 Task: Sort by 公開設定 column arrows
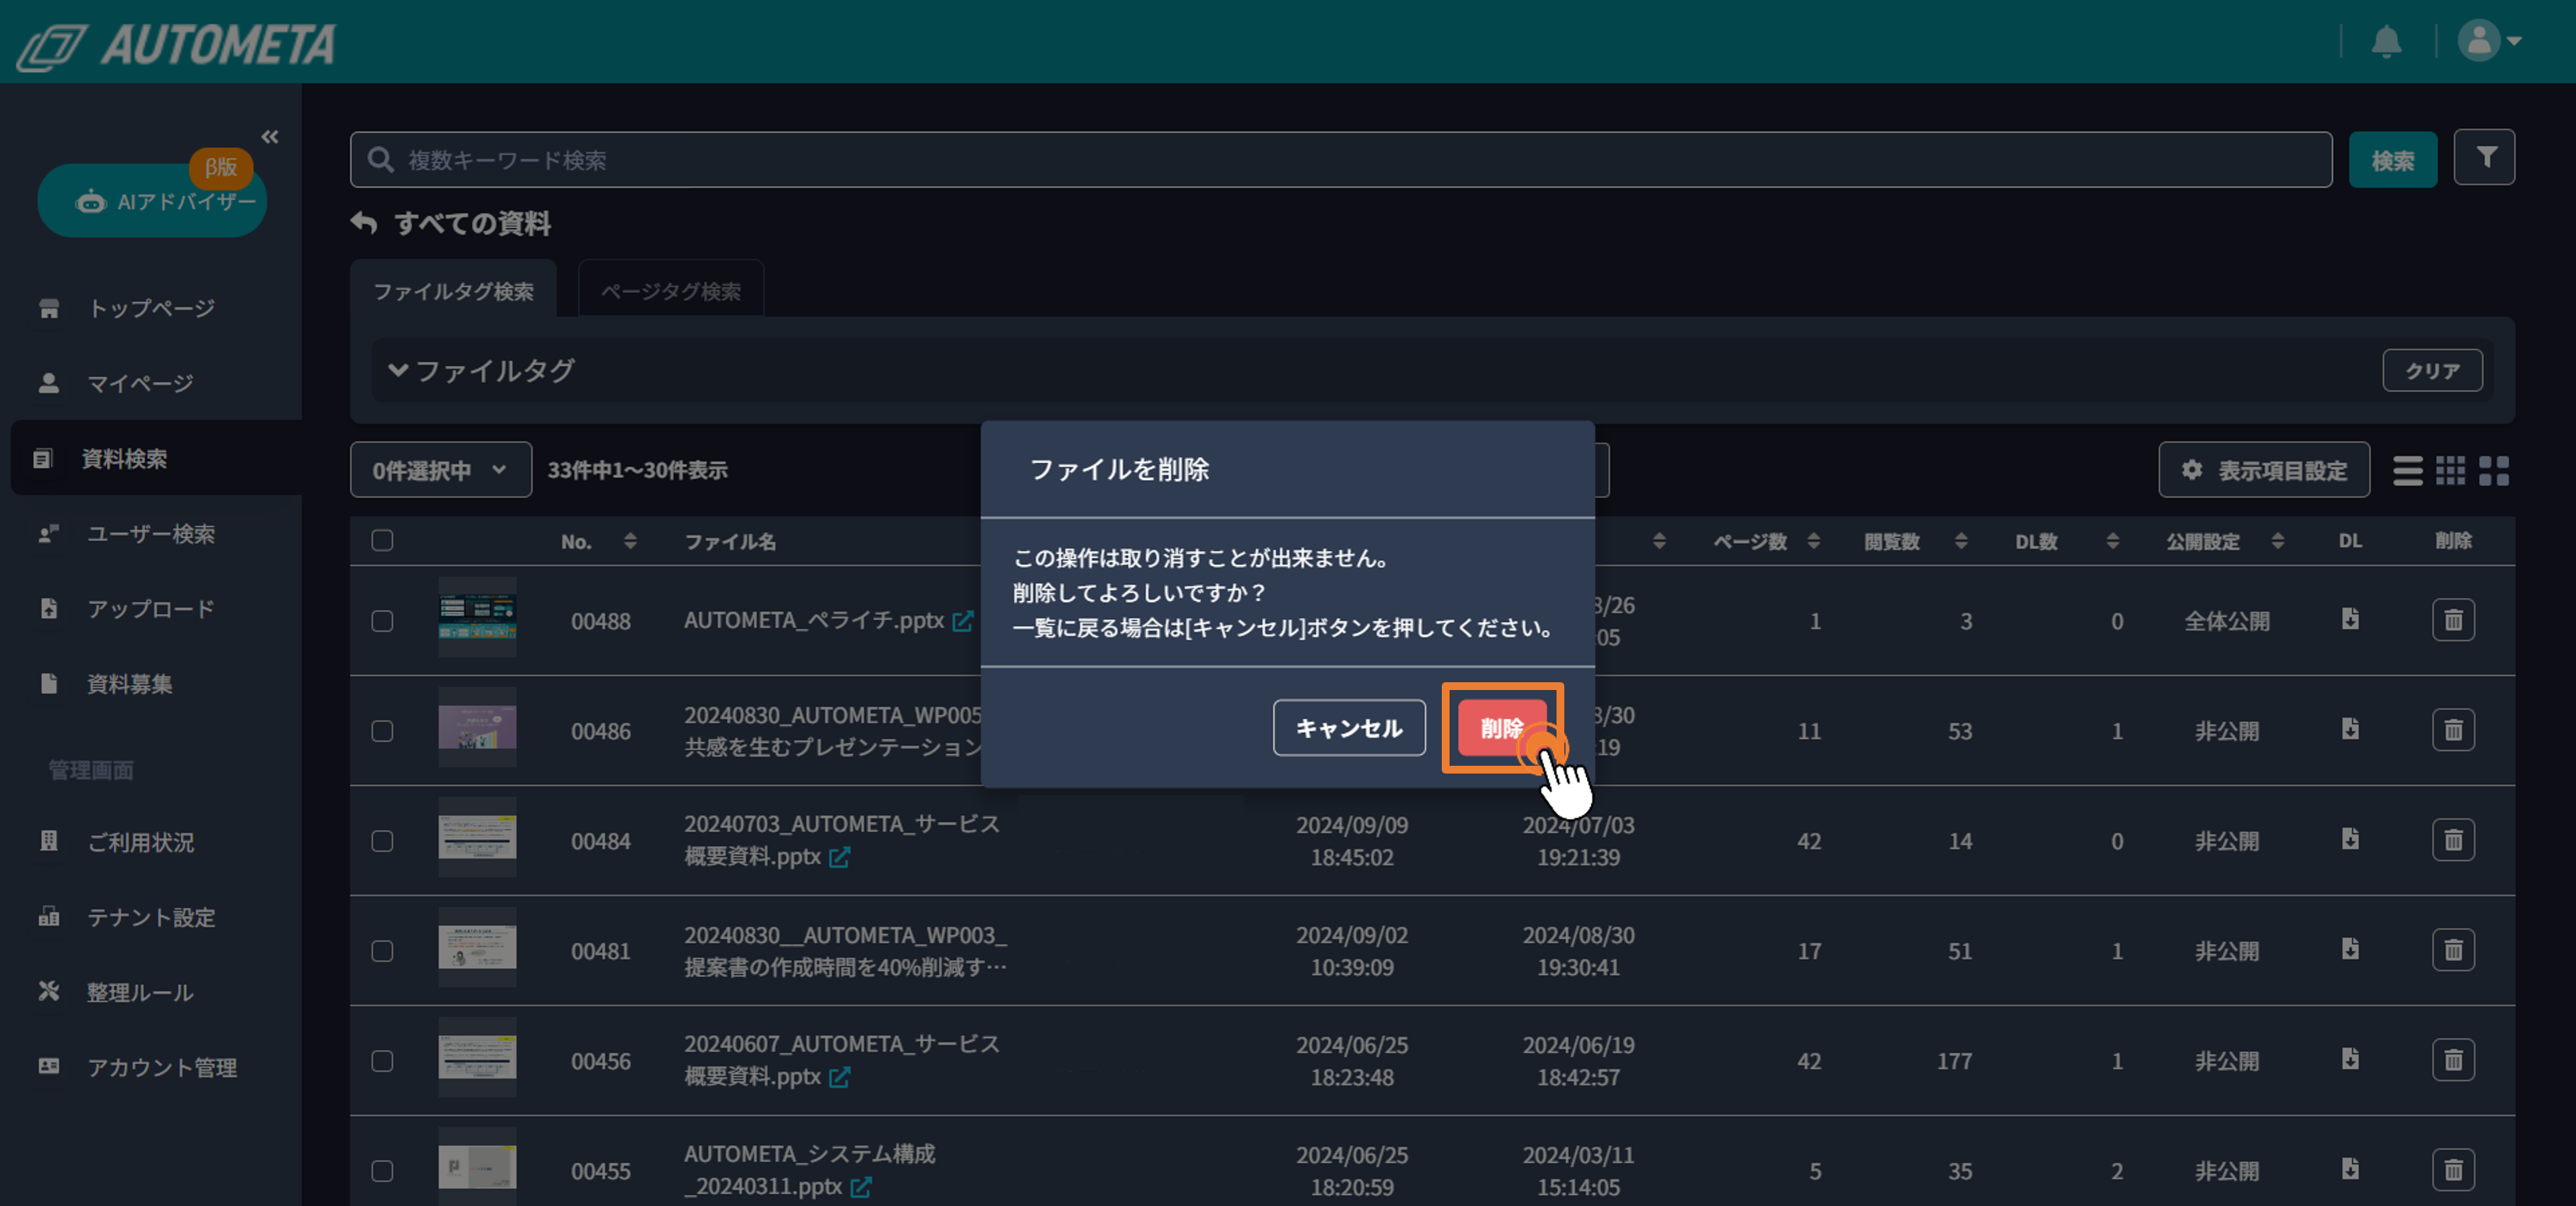pos(2277,541)
